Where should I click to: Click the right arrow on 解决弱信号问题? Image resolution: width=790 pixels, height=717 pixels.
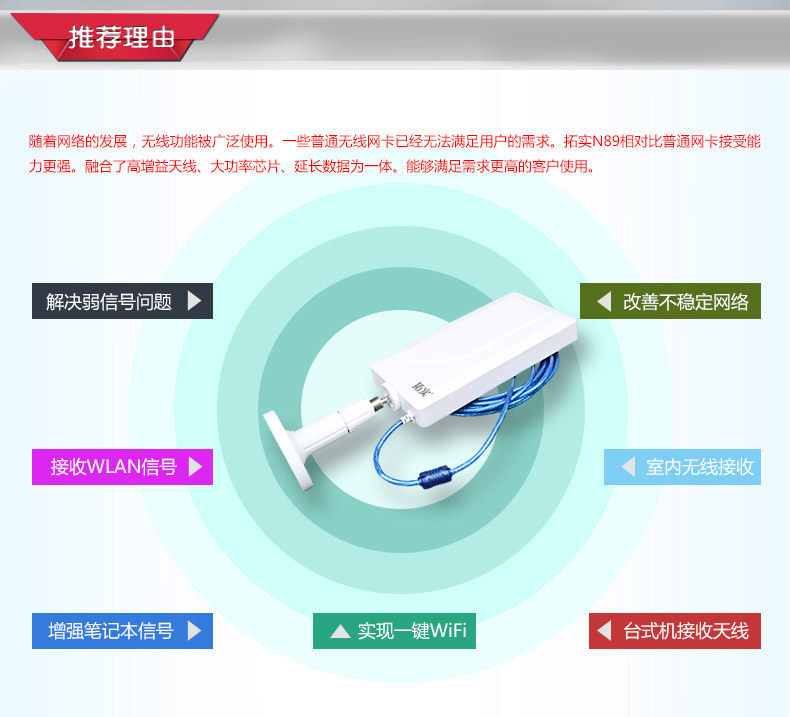194,301
